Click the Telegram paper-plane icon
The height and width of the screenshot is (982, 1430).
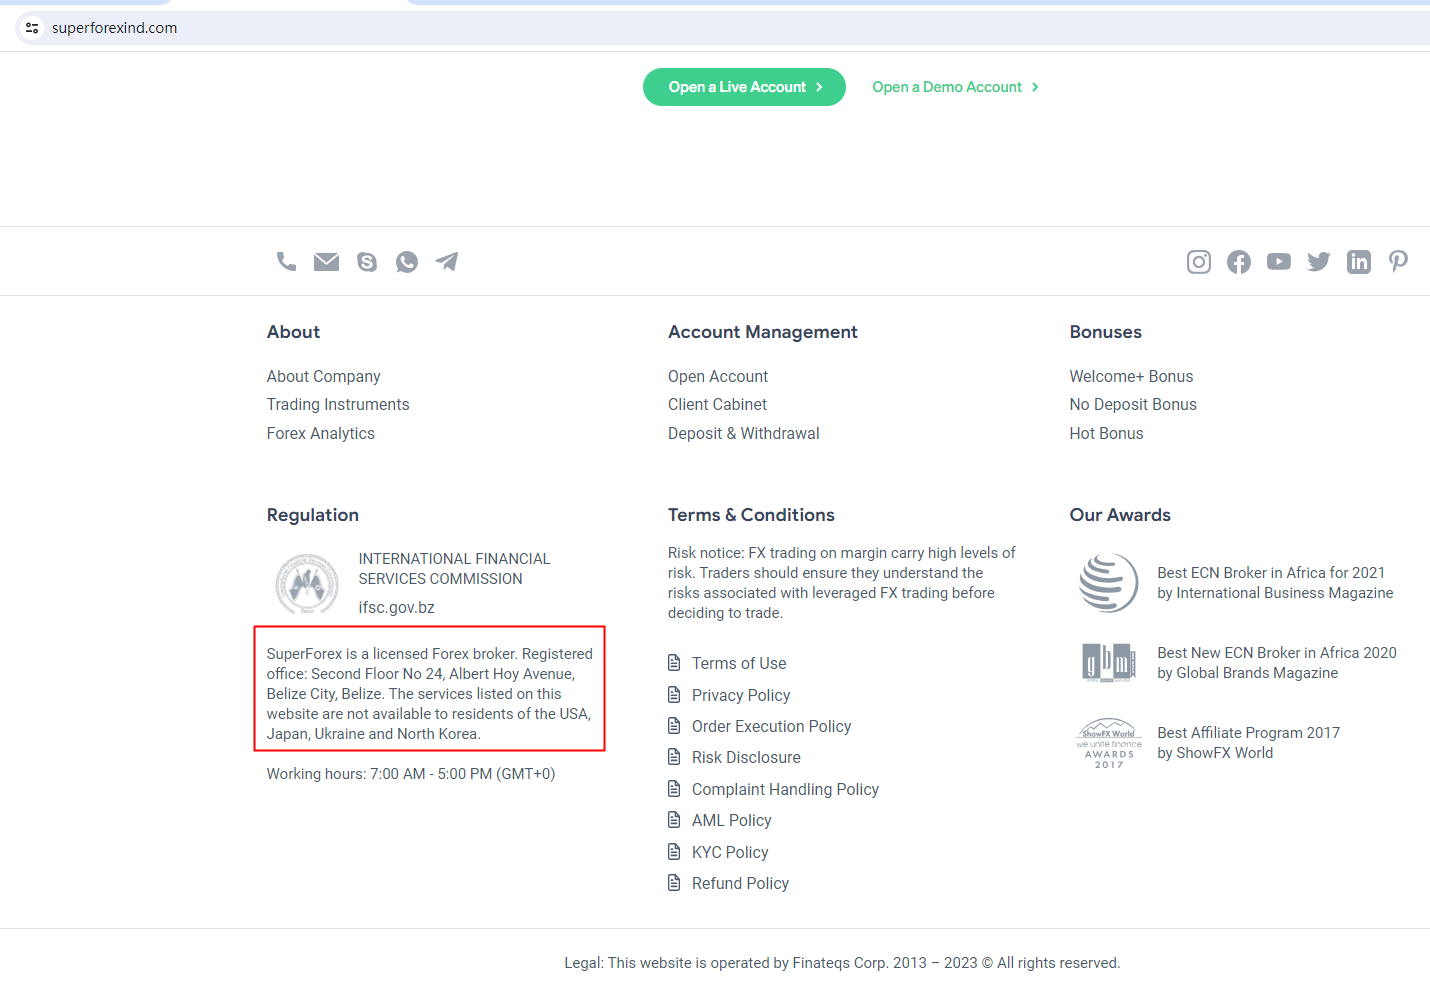(x=447, y=262)
